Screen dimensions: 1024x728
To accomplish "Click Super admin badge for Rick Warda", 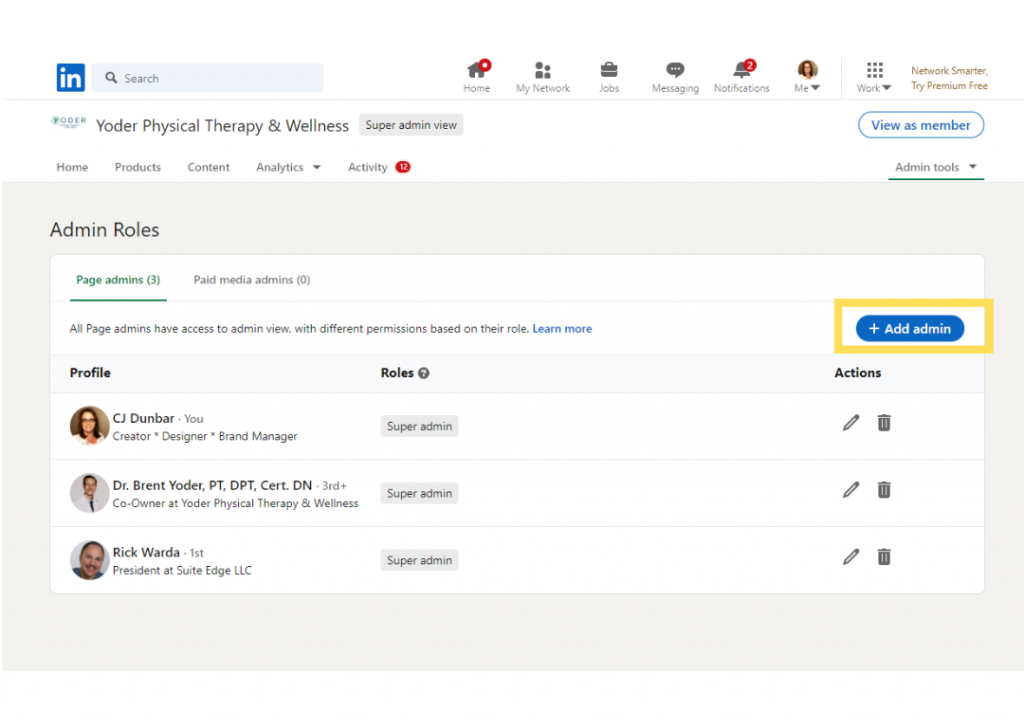I will (x=419, y=560).
